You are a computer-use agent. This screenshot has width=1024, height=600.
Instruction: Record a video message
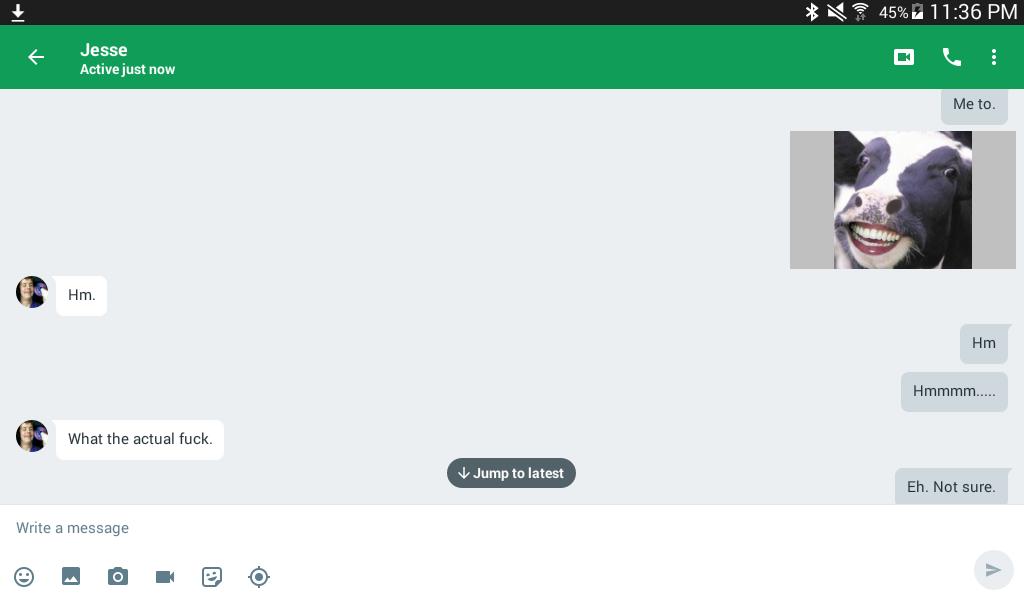[x=165, y=576]
